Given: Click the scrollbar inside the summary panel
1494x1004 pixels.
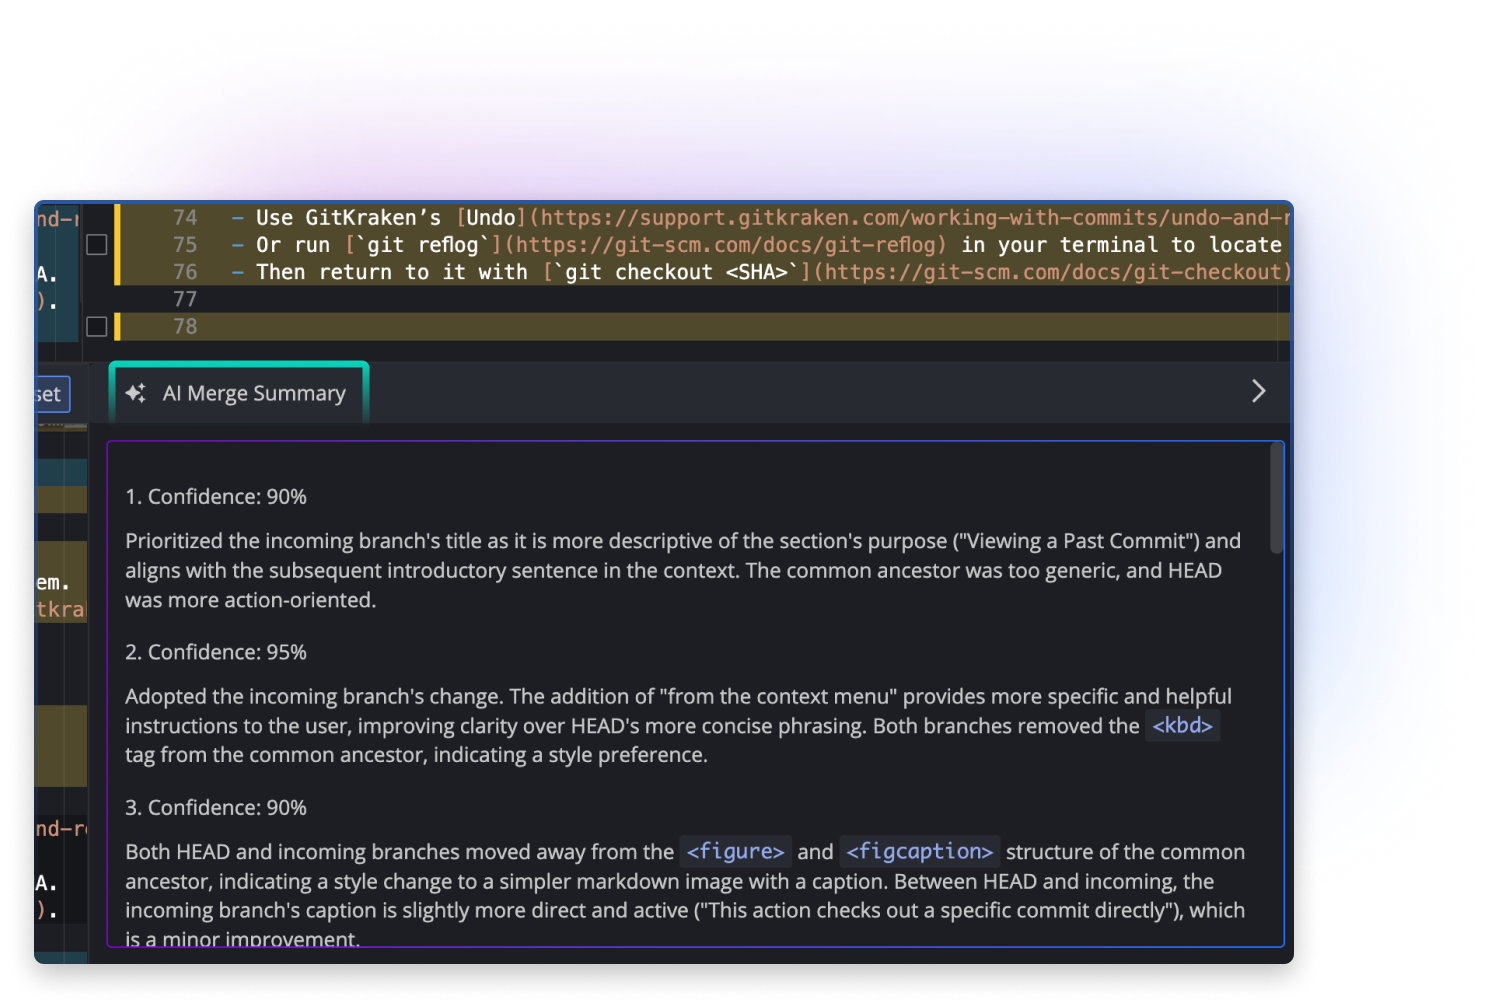Looking at the screenshot, I should pos(1276,500).
